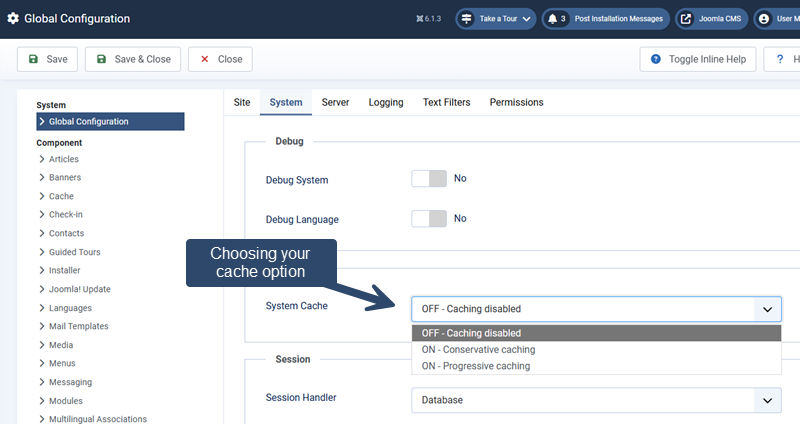Open Cache component settings
The image size is (800, 424).
click(61, 196)
